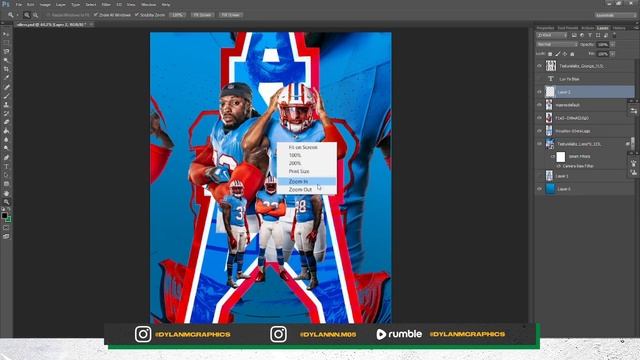Toggle Zoom All Windows checkbox

(x=96, y=15)
